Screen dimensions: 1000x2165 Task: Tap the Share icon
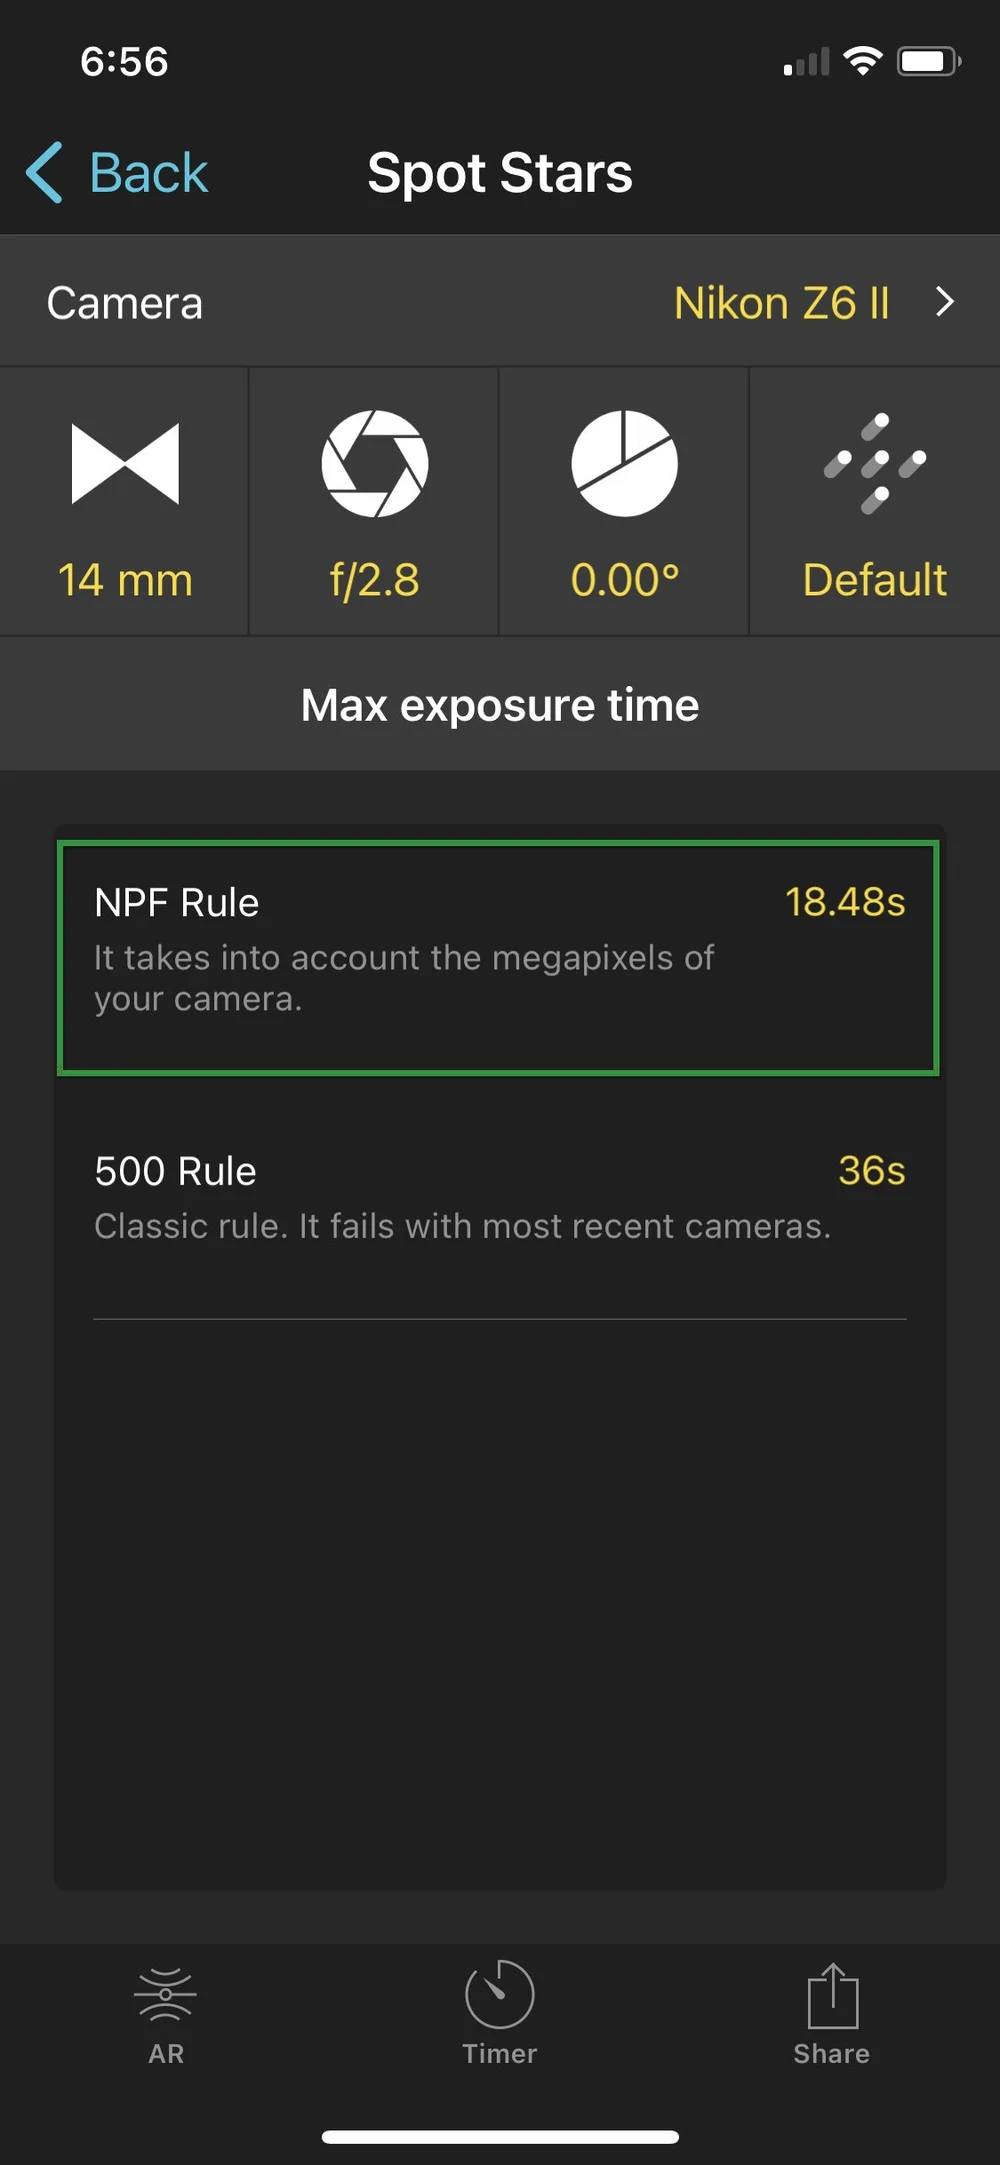832,1995
